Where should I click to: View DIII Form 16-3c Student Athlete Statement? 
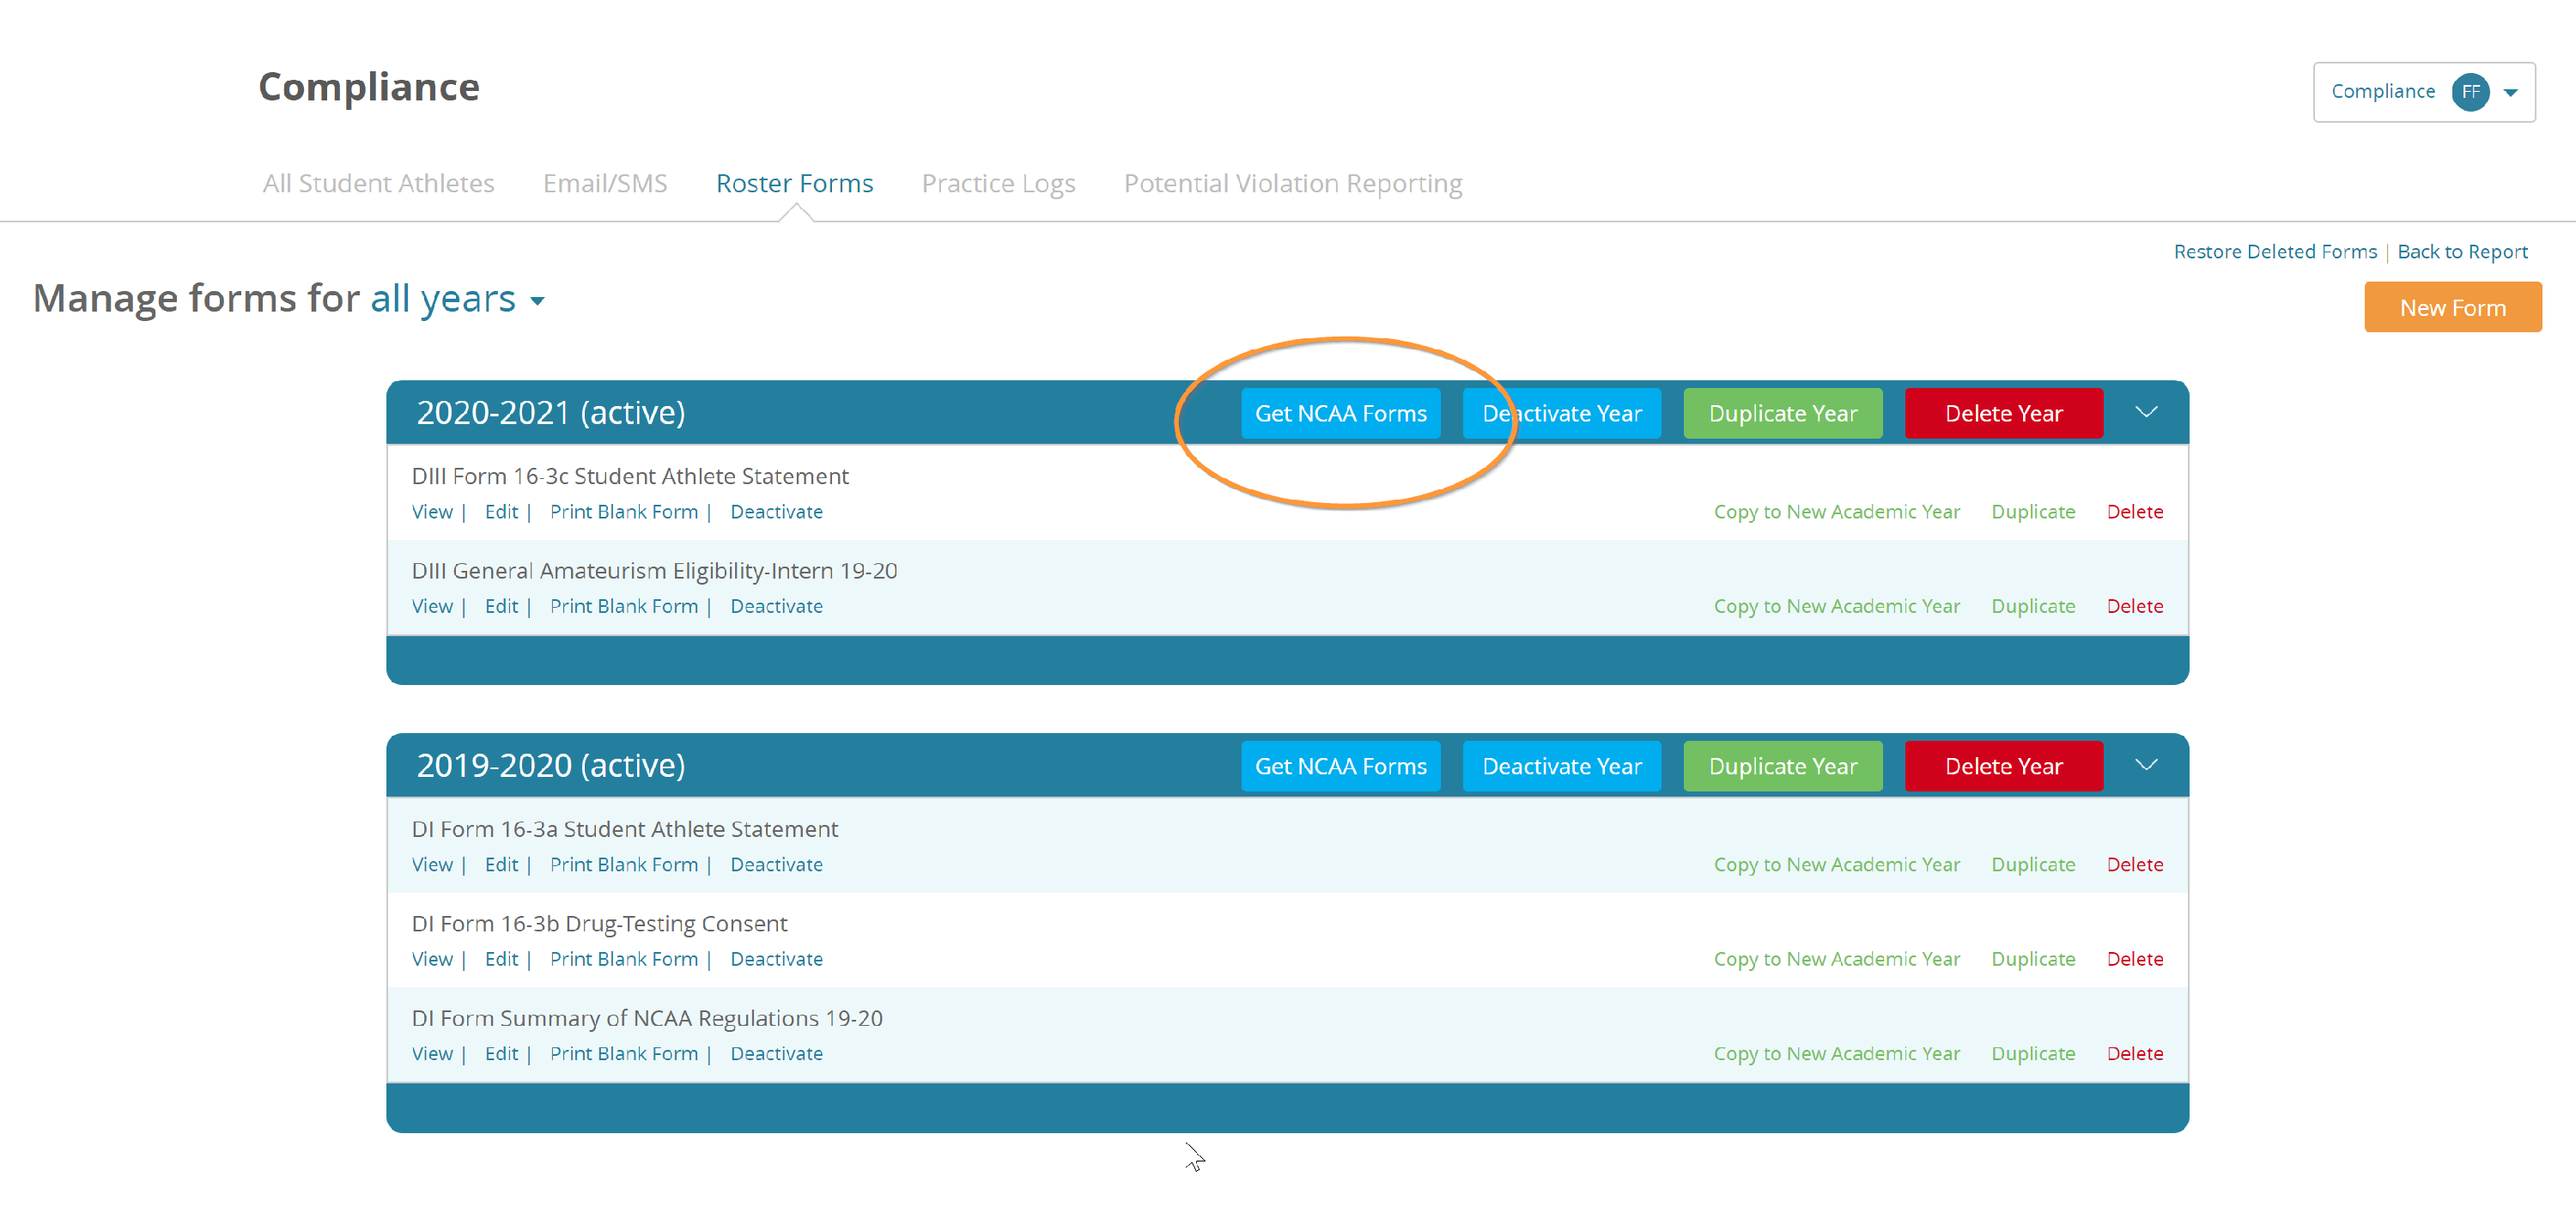[432, 512]
